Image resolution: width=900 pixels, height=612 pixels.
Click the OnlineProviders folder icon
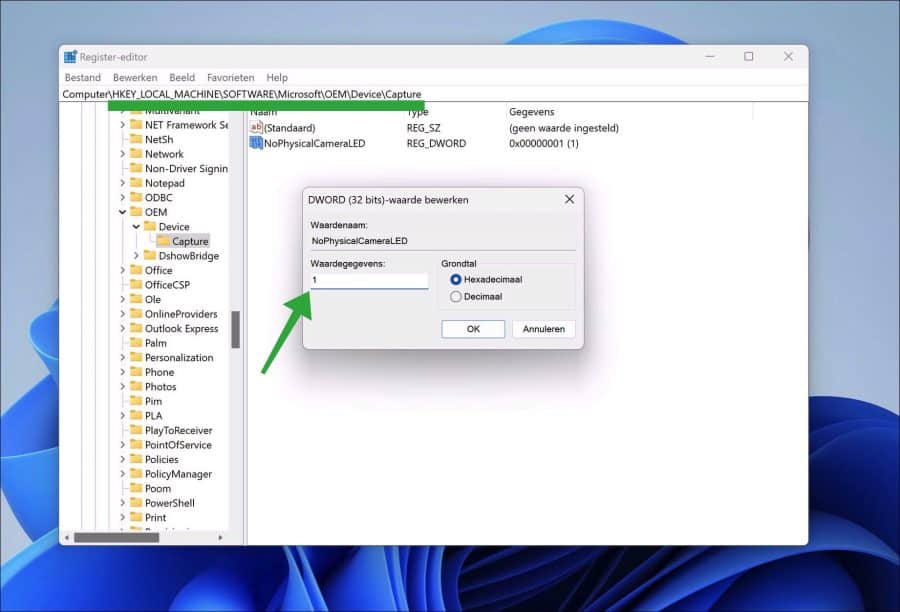136,313
